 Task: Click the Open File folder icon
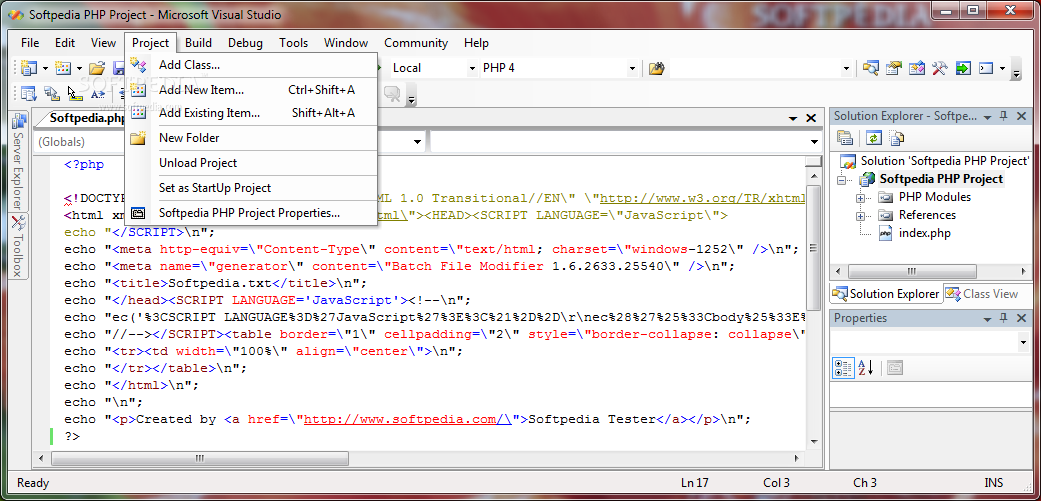98,68
